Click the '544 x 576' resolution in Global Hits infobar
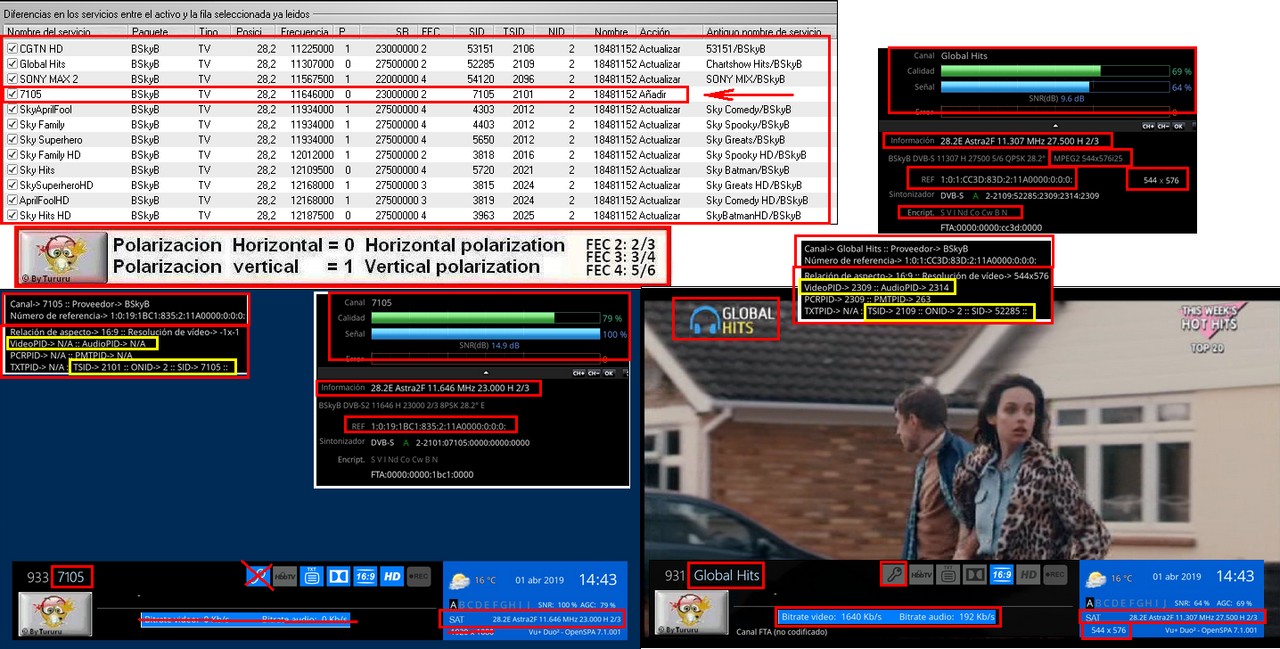The image size is (1280, 649). 1107,631
